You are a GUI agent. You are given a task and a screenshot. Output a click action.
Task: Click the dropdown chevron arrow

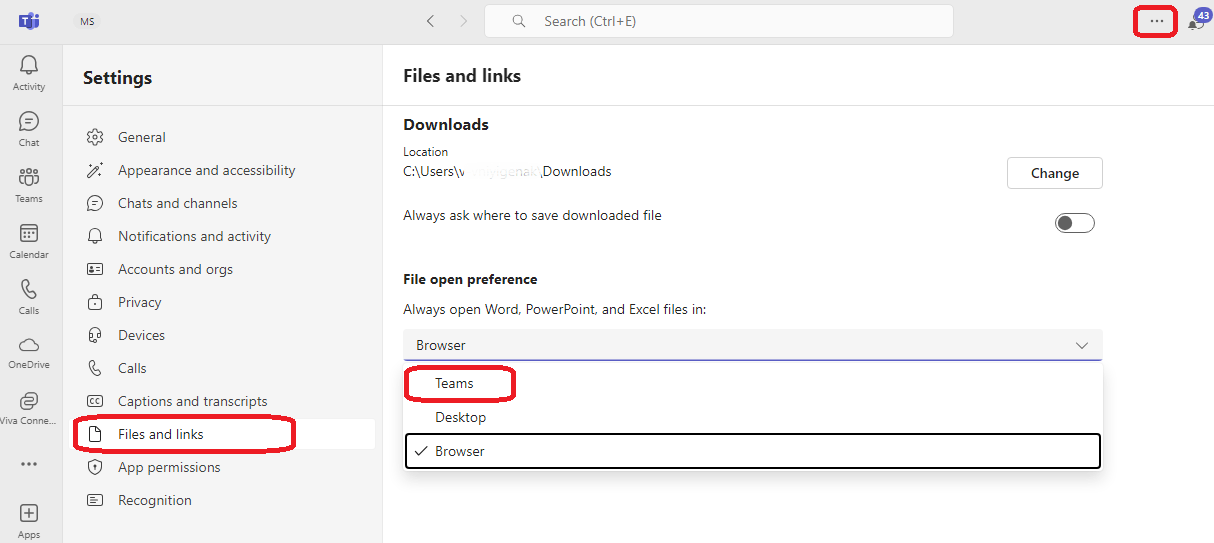(x=1082, y=345)
